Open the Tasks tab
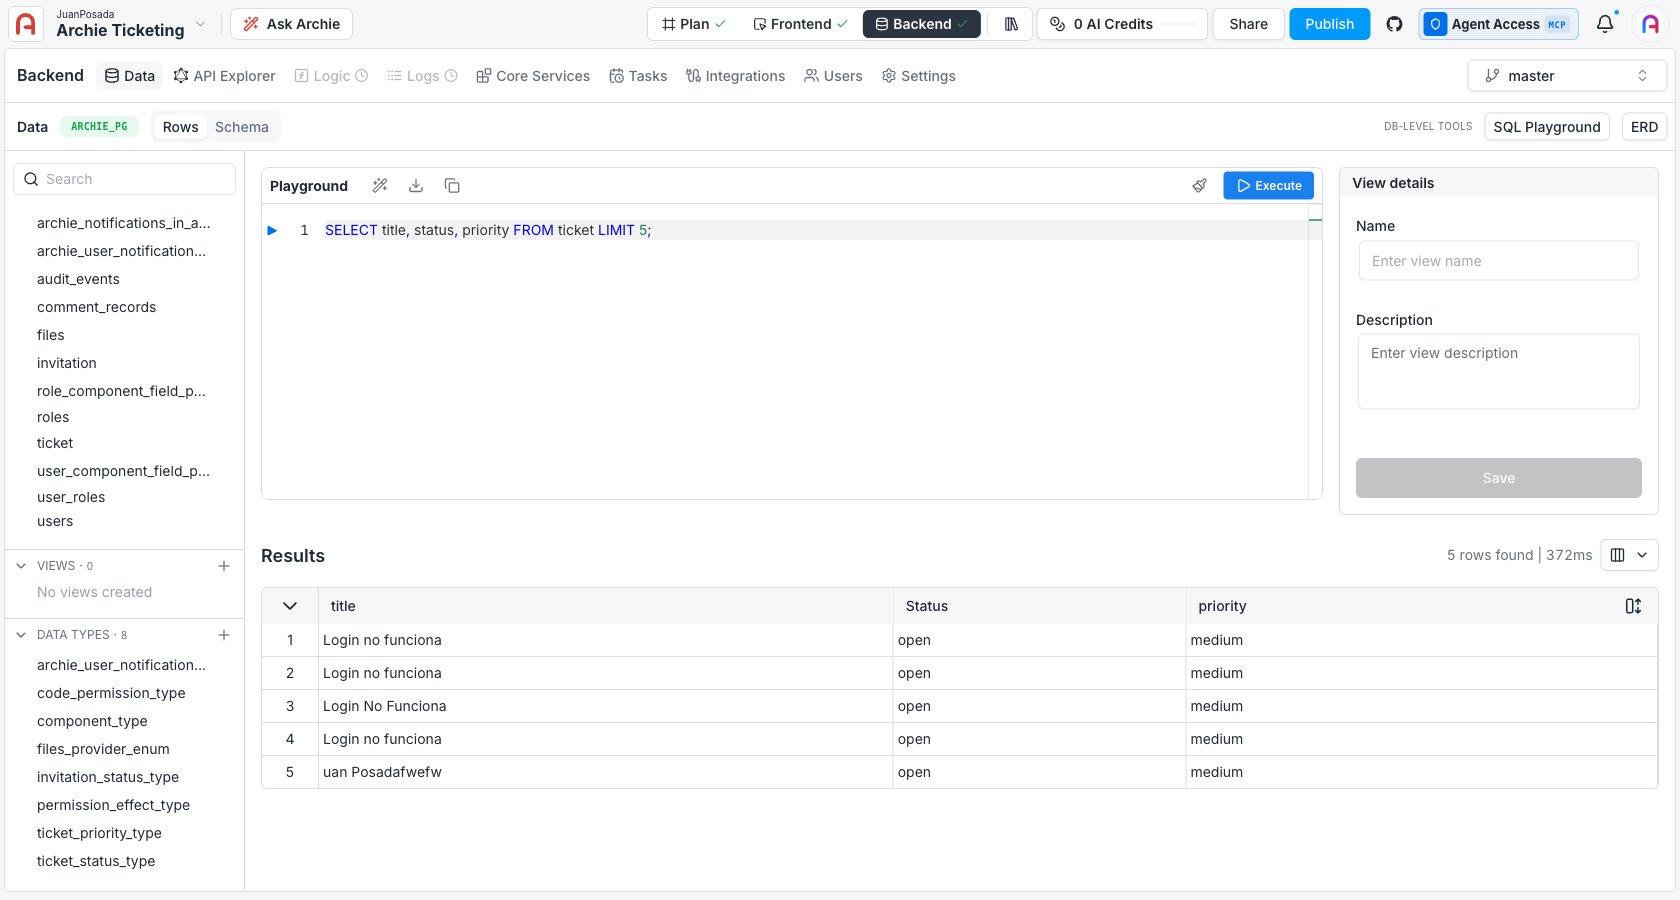 [638, 76]
